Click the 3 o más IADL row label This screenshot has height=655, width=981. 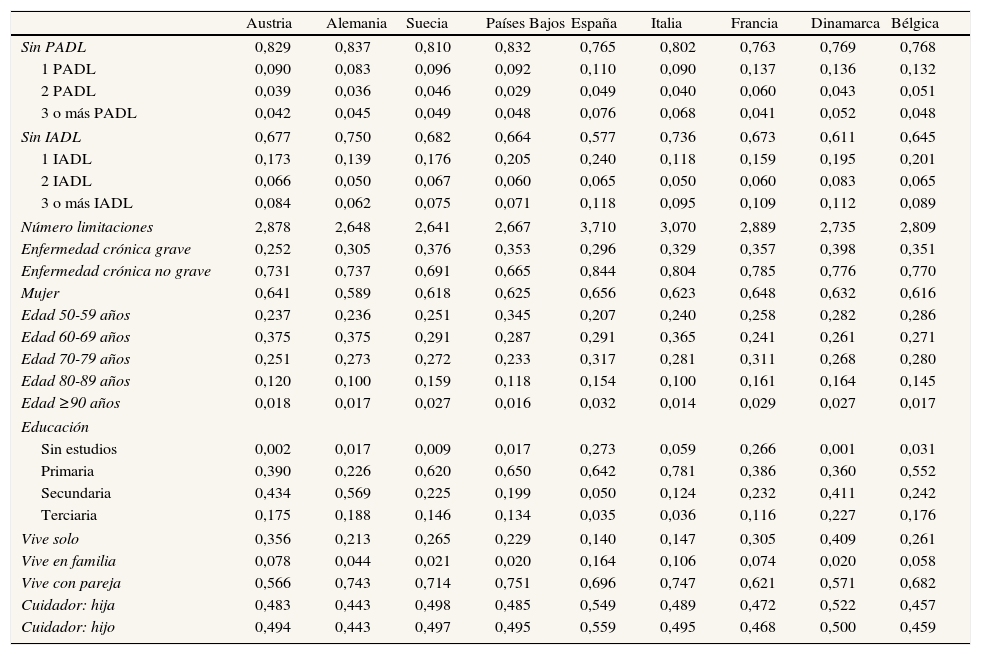point(87,204)
